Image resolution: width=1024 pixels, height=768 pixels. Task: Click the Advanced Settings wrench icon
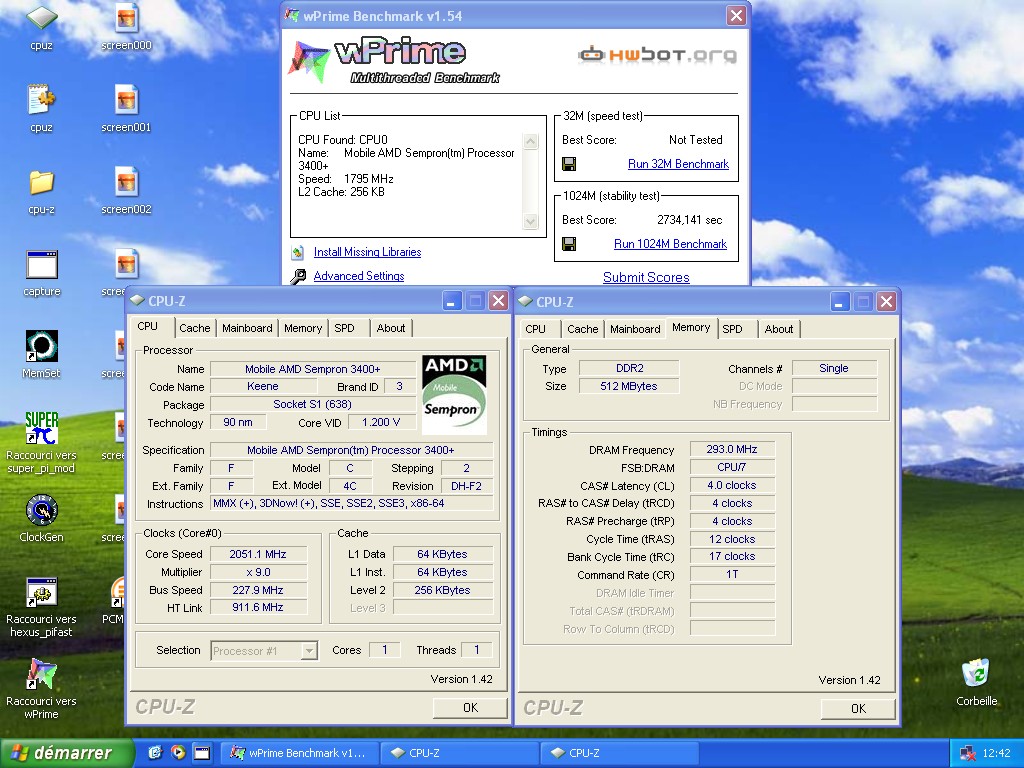[x=298, y=276]
